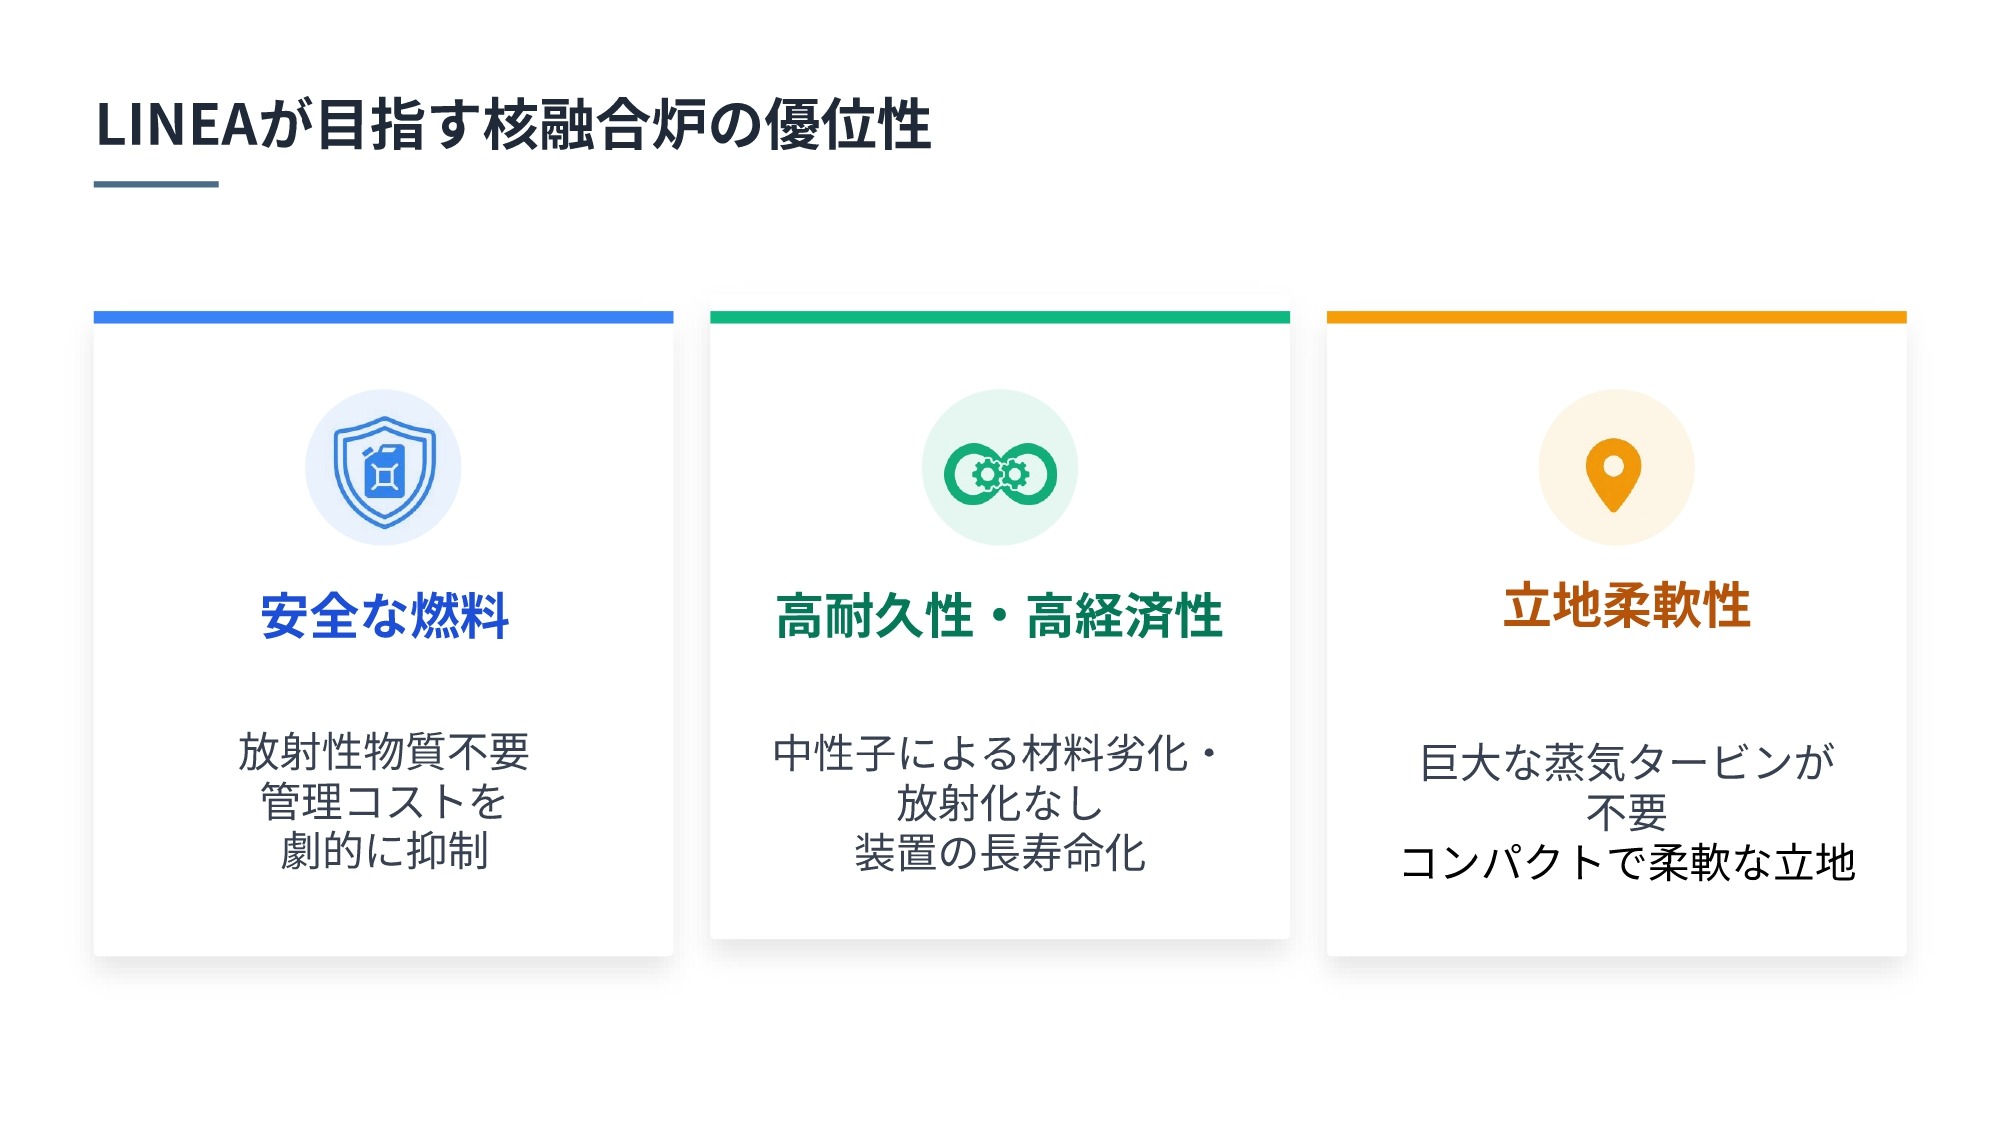This screenshot has height=1125, width=2000.
Task: Click the 放射性物質不要 text line
Action: [x=384, y=751]
